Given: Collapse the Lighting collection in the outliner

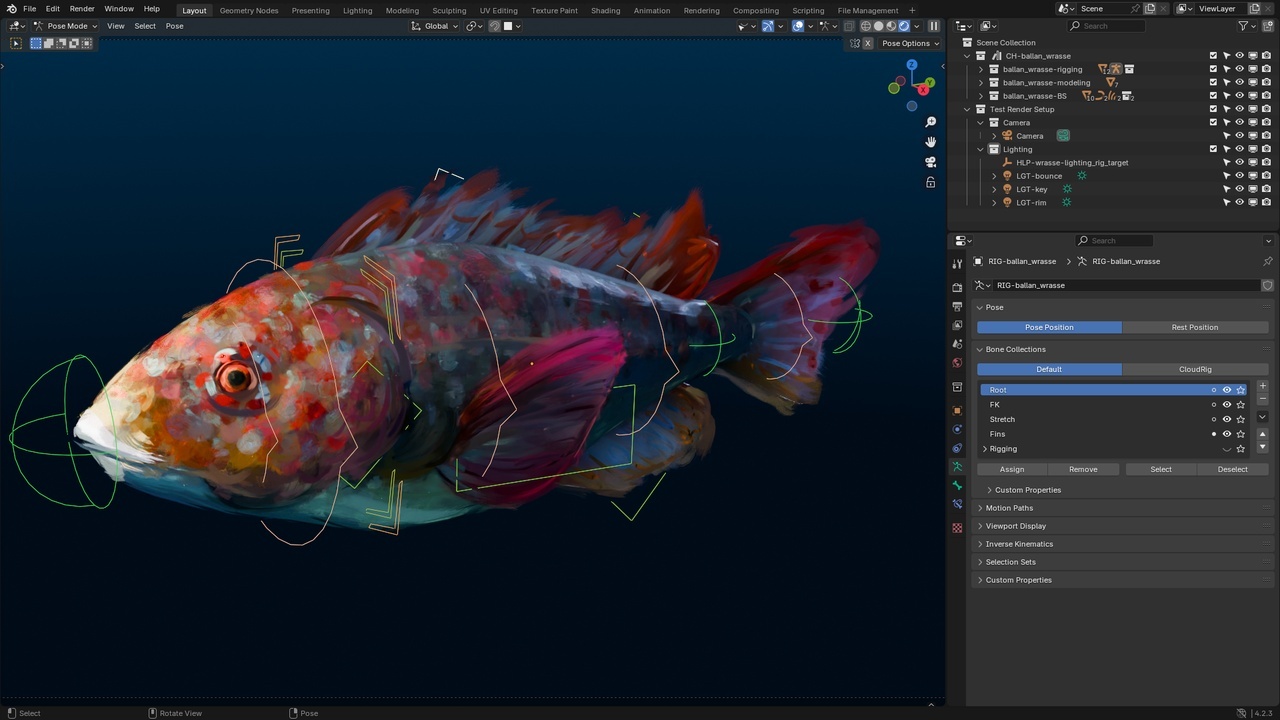Looking at the screenshot, I should click(x=980, y=149).
